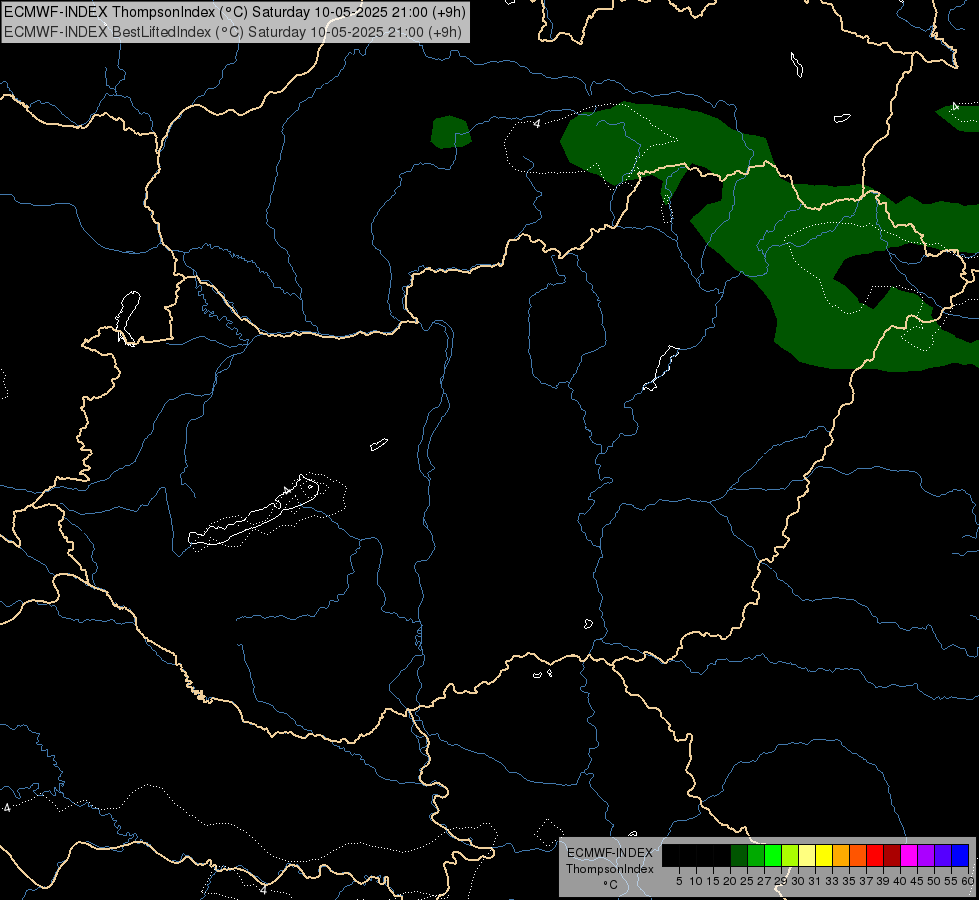
Task: Pick the pure yellow 31-33 legend swatch
Action: click(824, 855)
